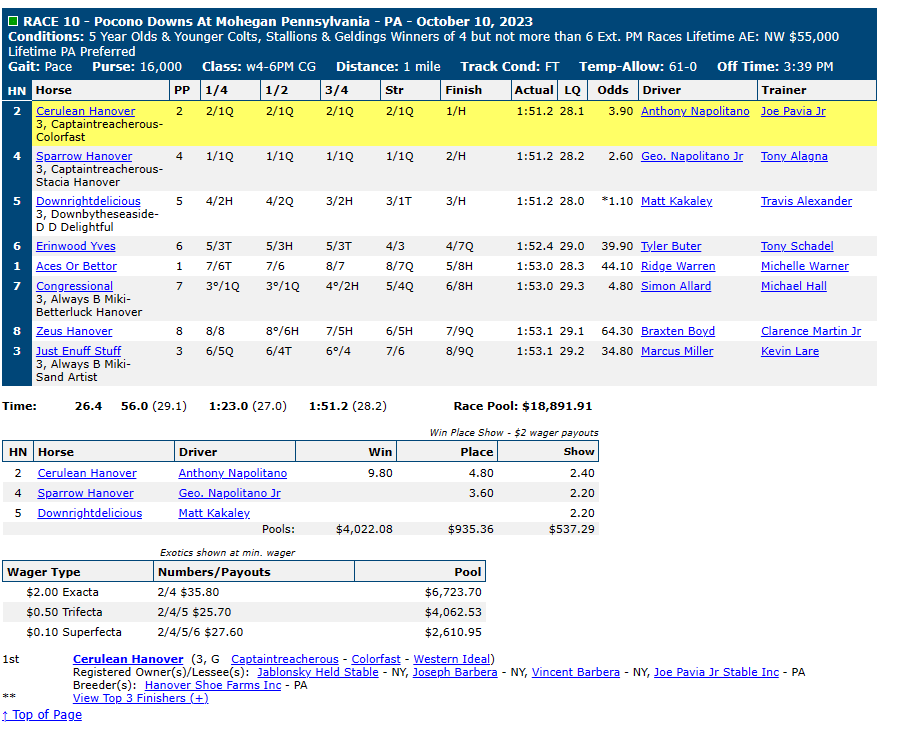Image resolution: width=906 pixels, height=735 pixels.
Task: Click the Race Pool: $18,891.91 text
Action: [523, 406]
